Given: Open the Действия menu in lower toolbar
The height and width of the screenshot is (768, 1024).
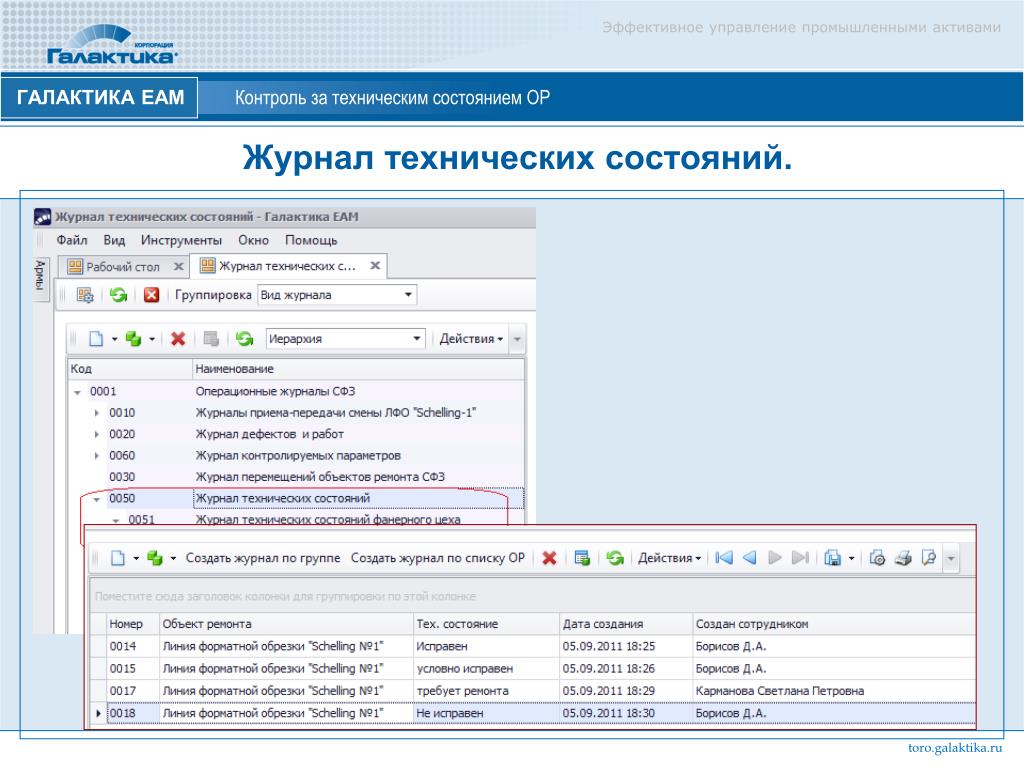Looking at the screenshot, I should [x=669, y=558].
